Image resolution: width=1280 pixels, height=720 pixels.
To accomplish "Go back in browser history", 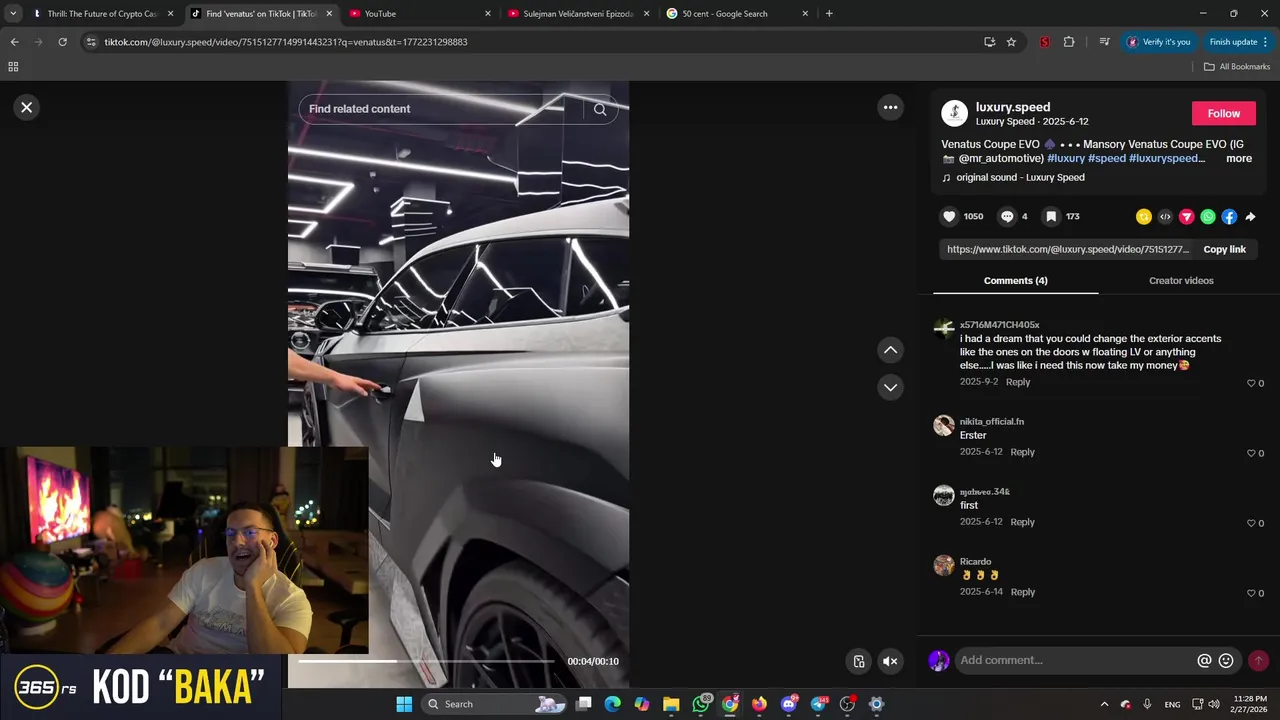I will (x=14, y=42).
